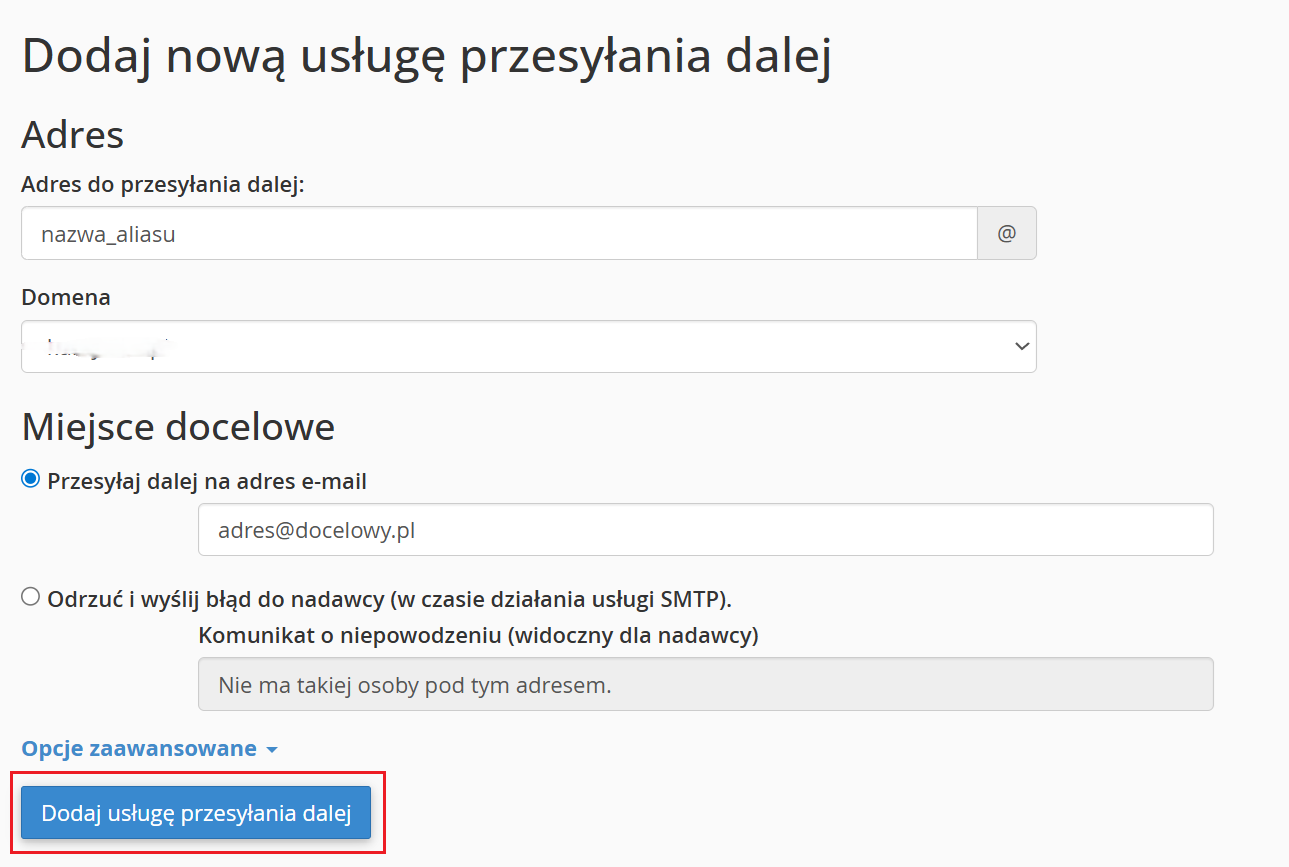Screen dimensions: 1289x867
Task: Open the Domena select box
Action: pos(528,346)
